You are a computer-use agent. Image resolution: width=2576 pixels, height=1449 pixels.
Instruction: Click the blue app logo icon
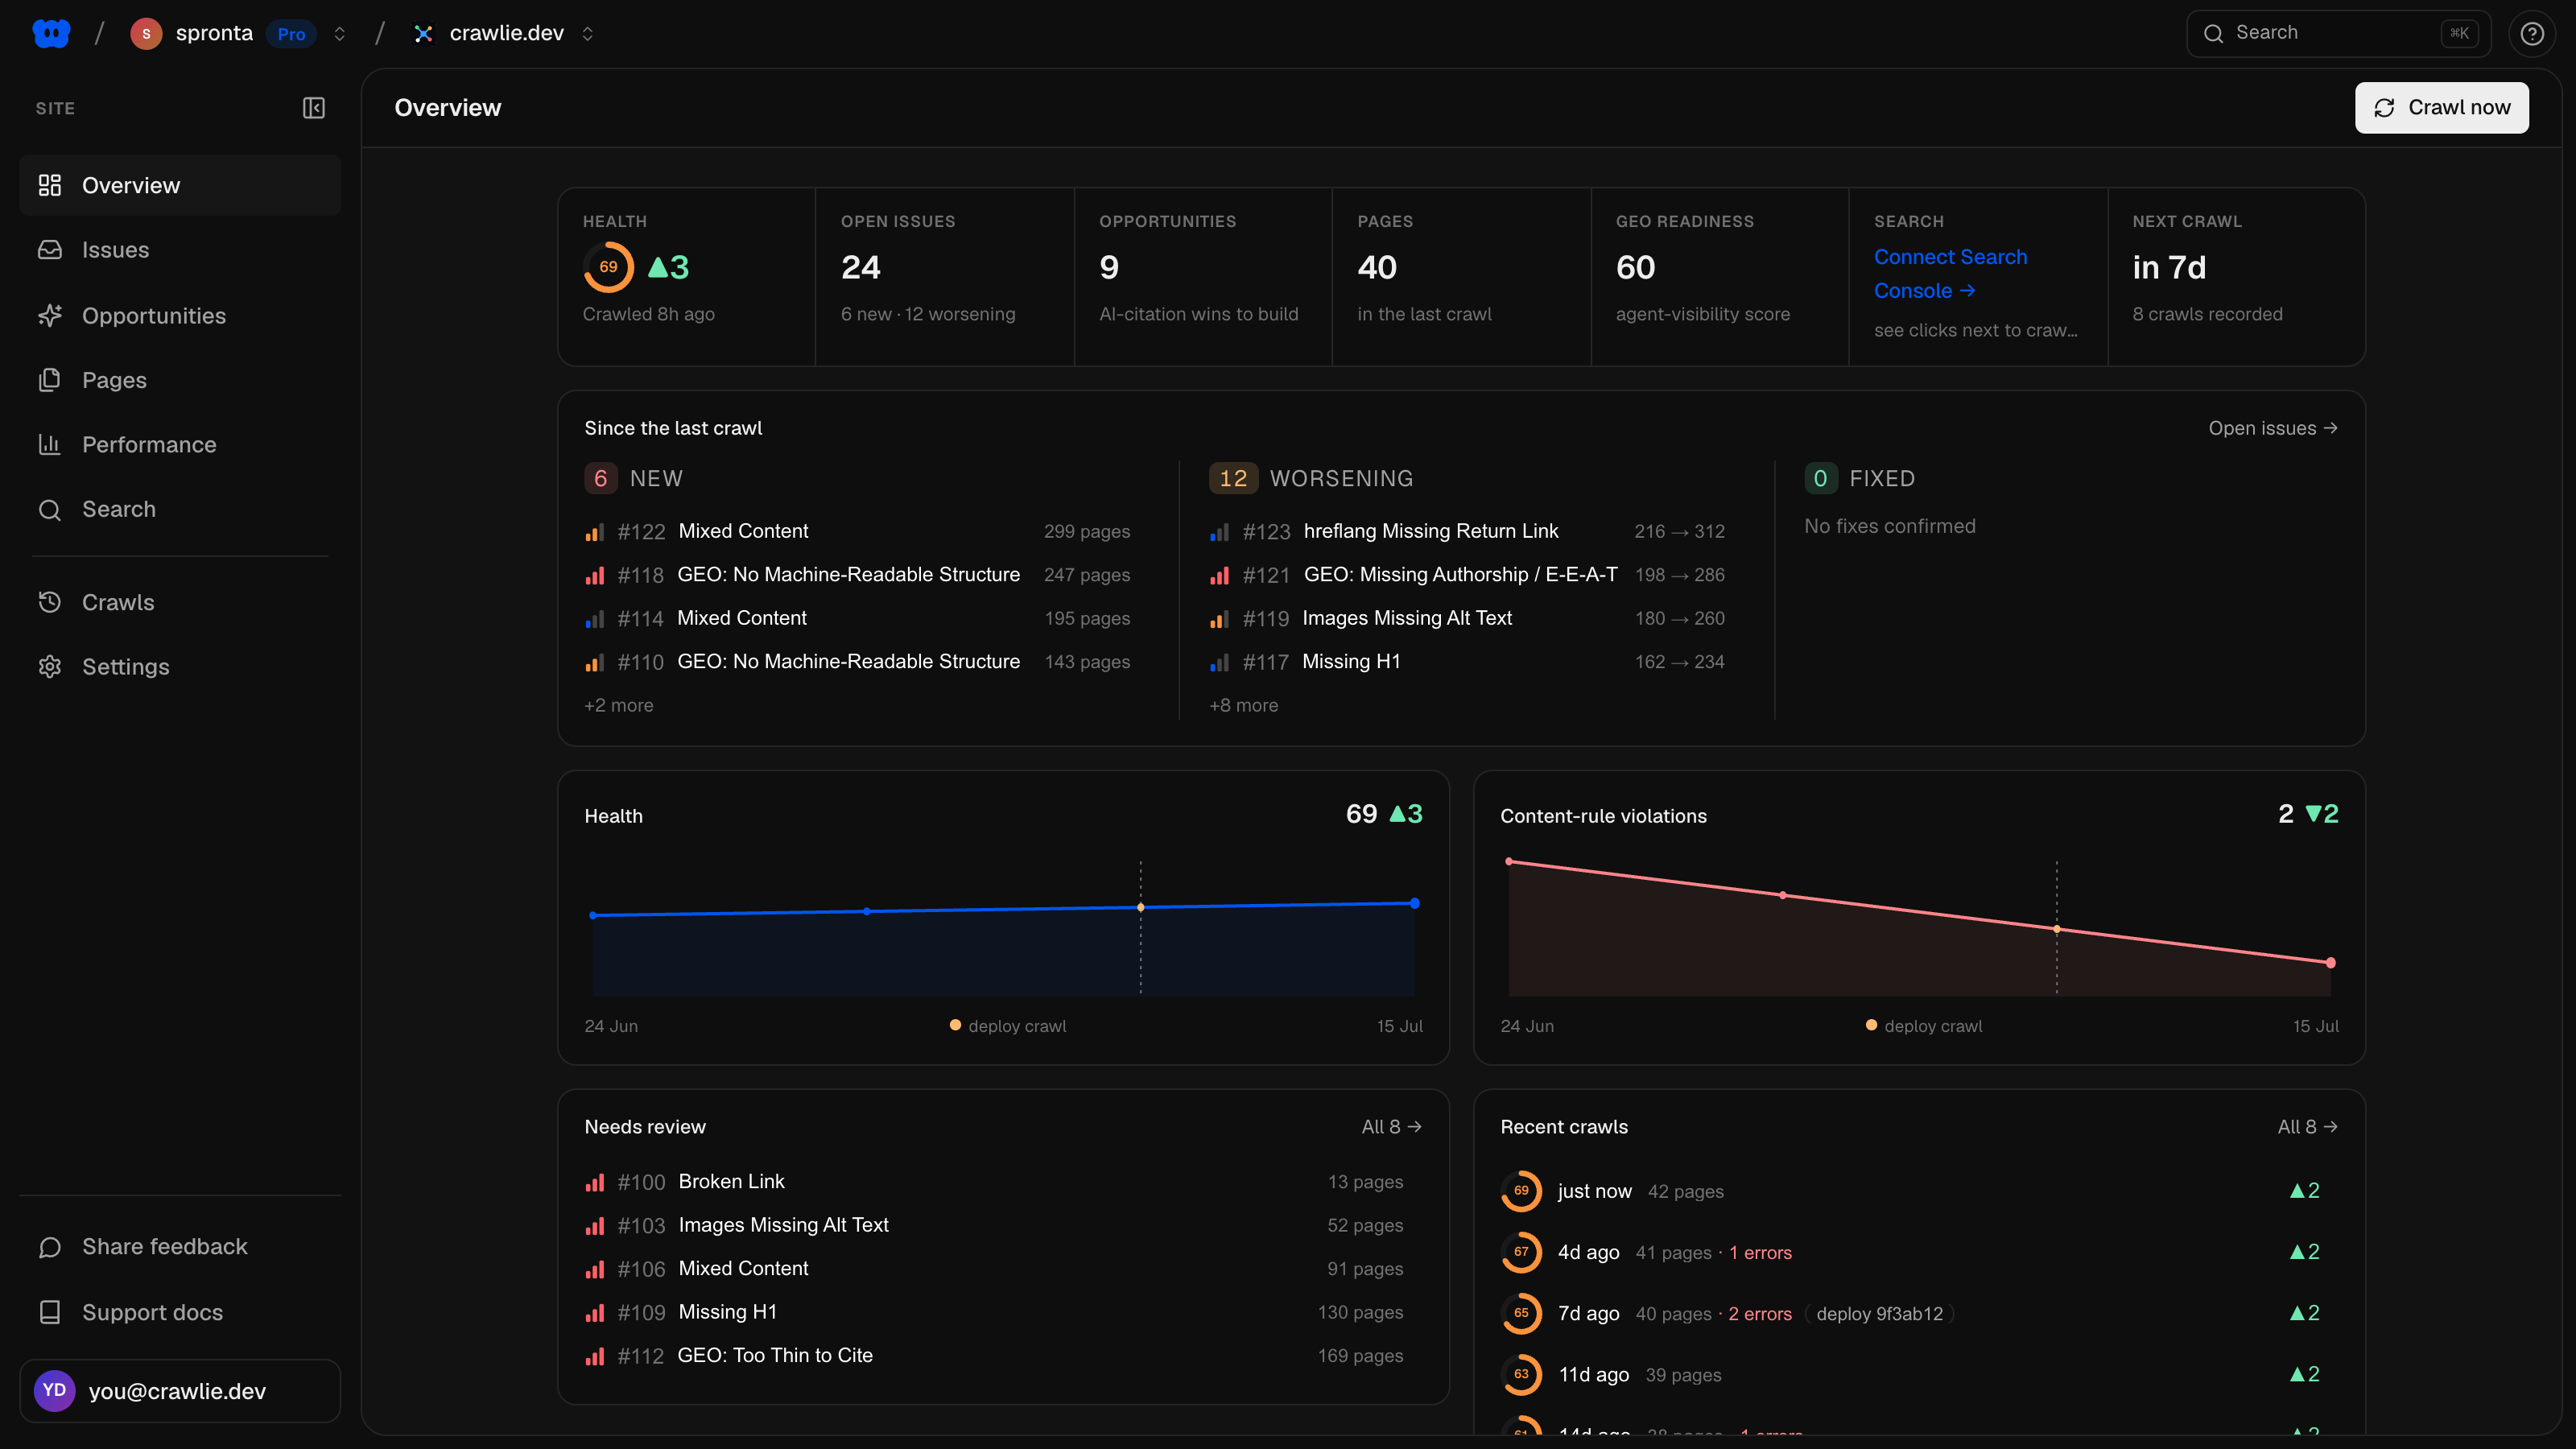coord(51,33)
